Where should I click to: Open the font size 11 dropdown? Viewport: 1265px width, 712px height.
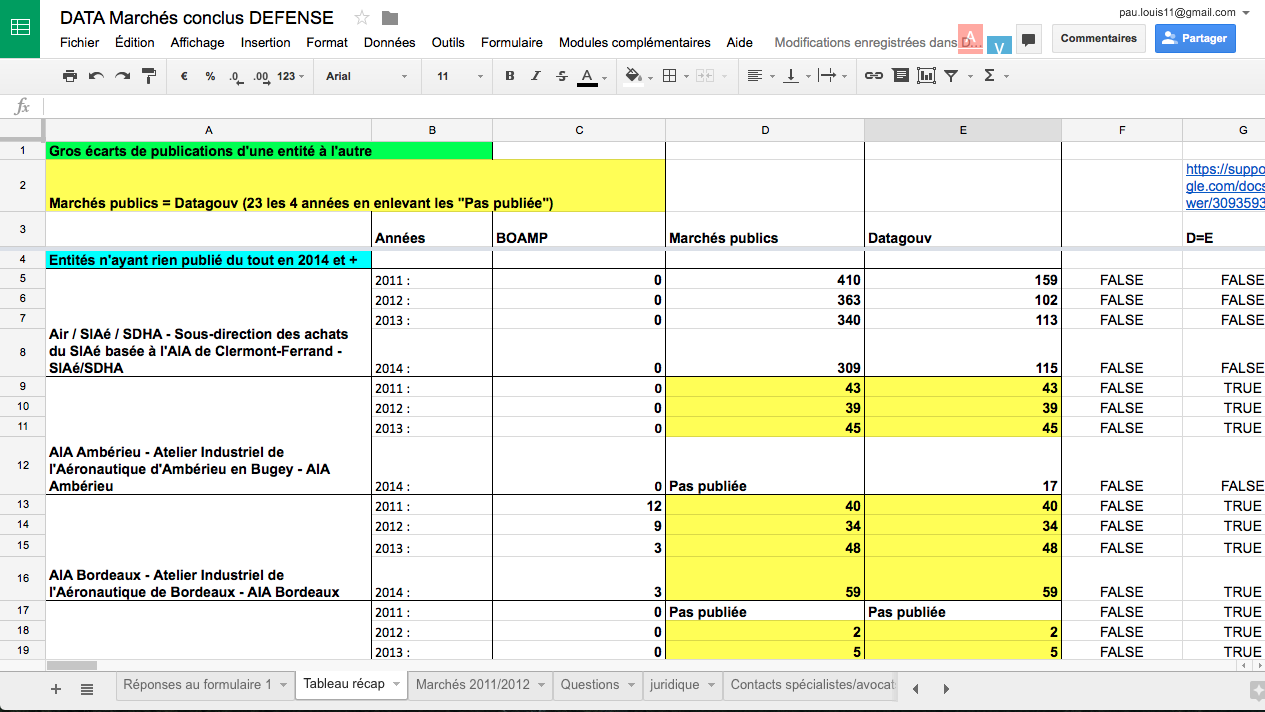(x=459, y=76)
